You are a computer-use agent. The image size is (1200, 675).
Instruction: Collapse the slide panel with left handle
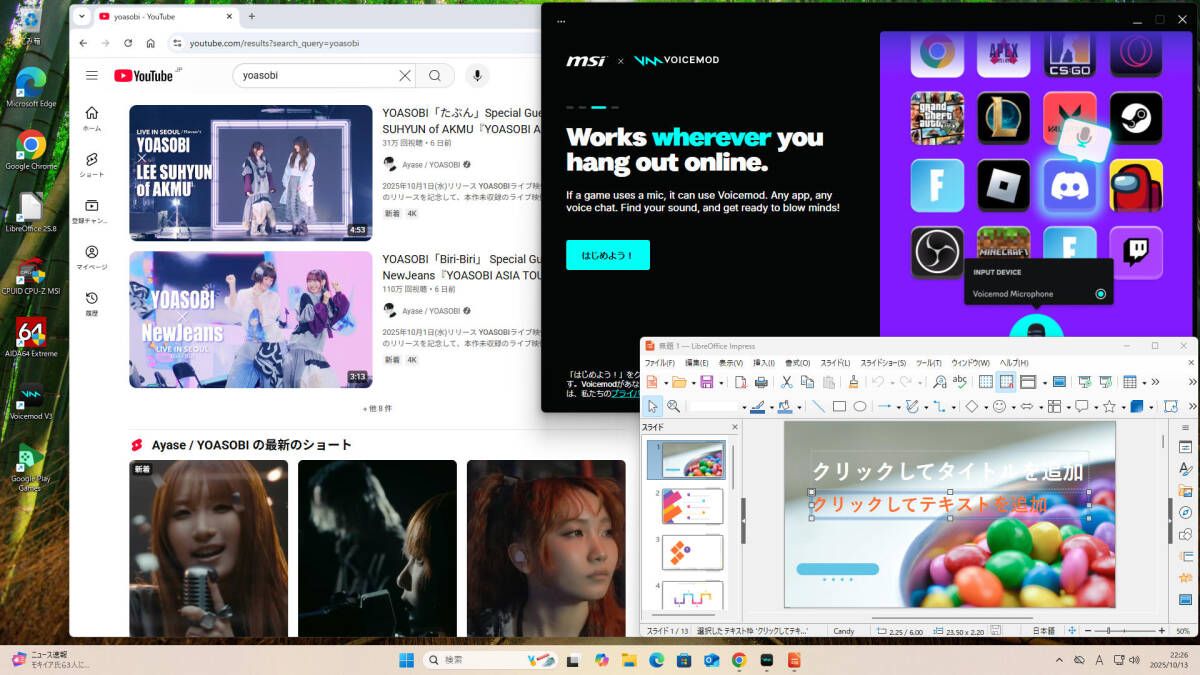(743, 522)
